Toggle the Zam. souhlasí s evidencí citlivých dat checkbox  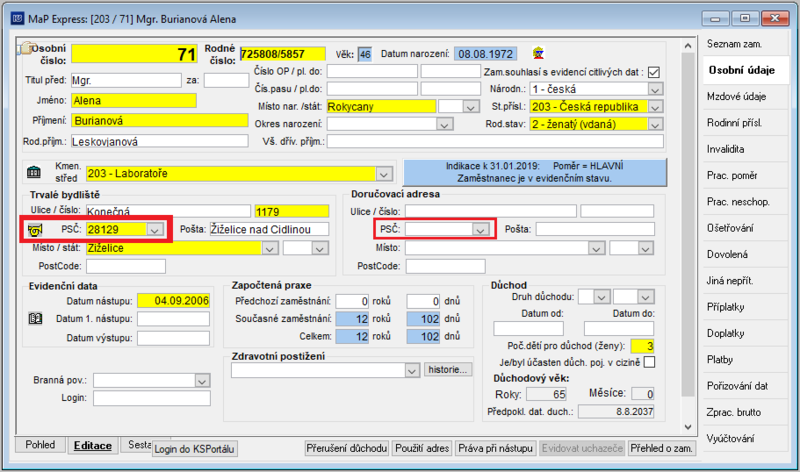(x=654, y=72)
